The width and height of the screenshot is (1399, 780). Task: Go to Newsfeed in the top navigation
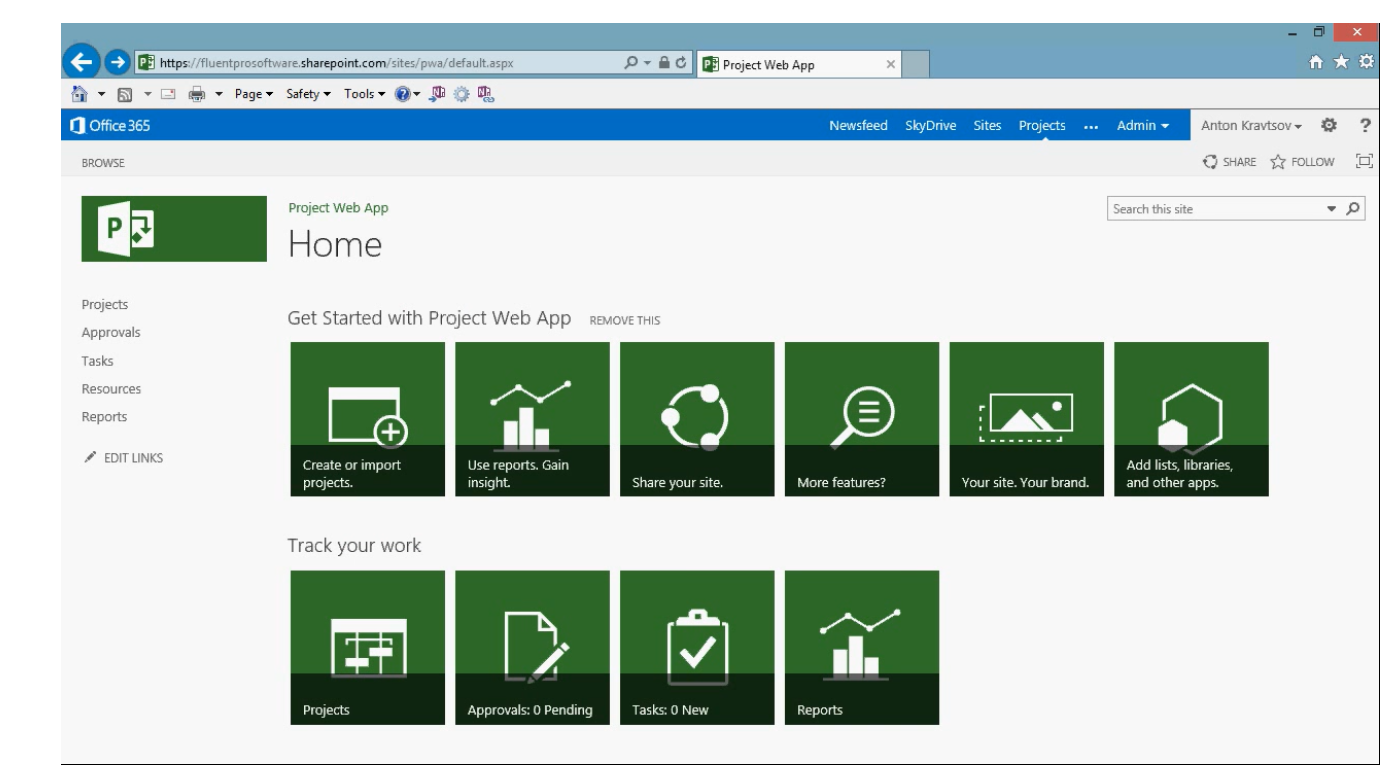tap(858, 125)
